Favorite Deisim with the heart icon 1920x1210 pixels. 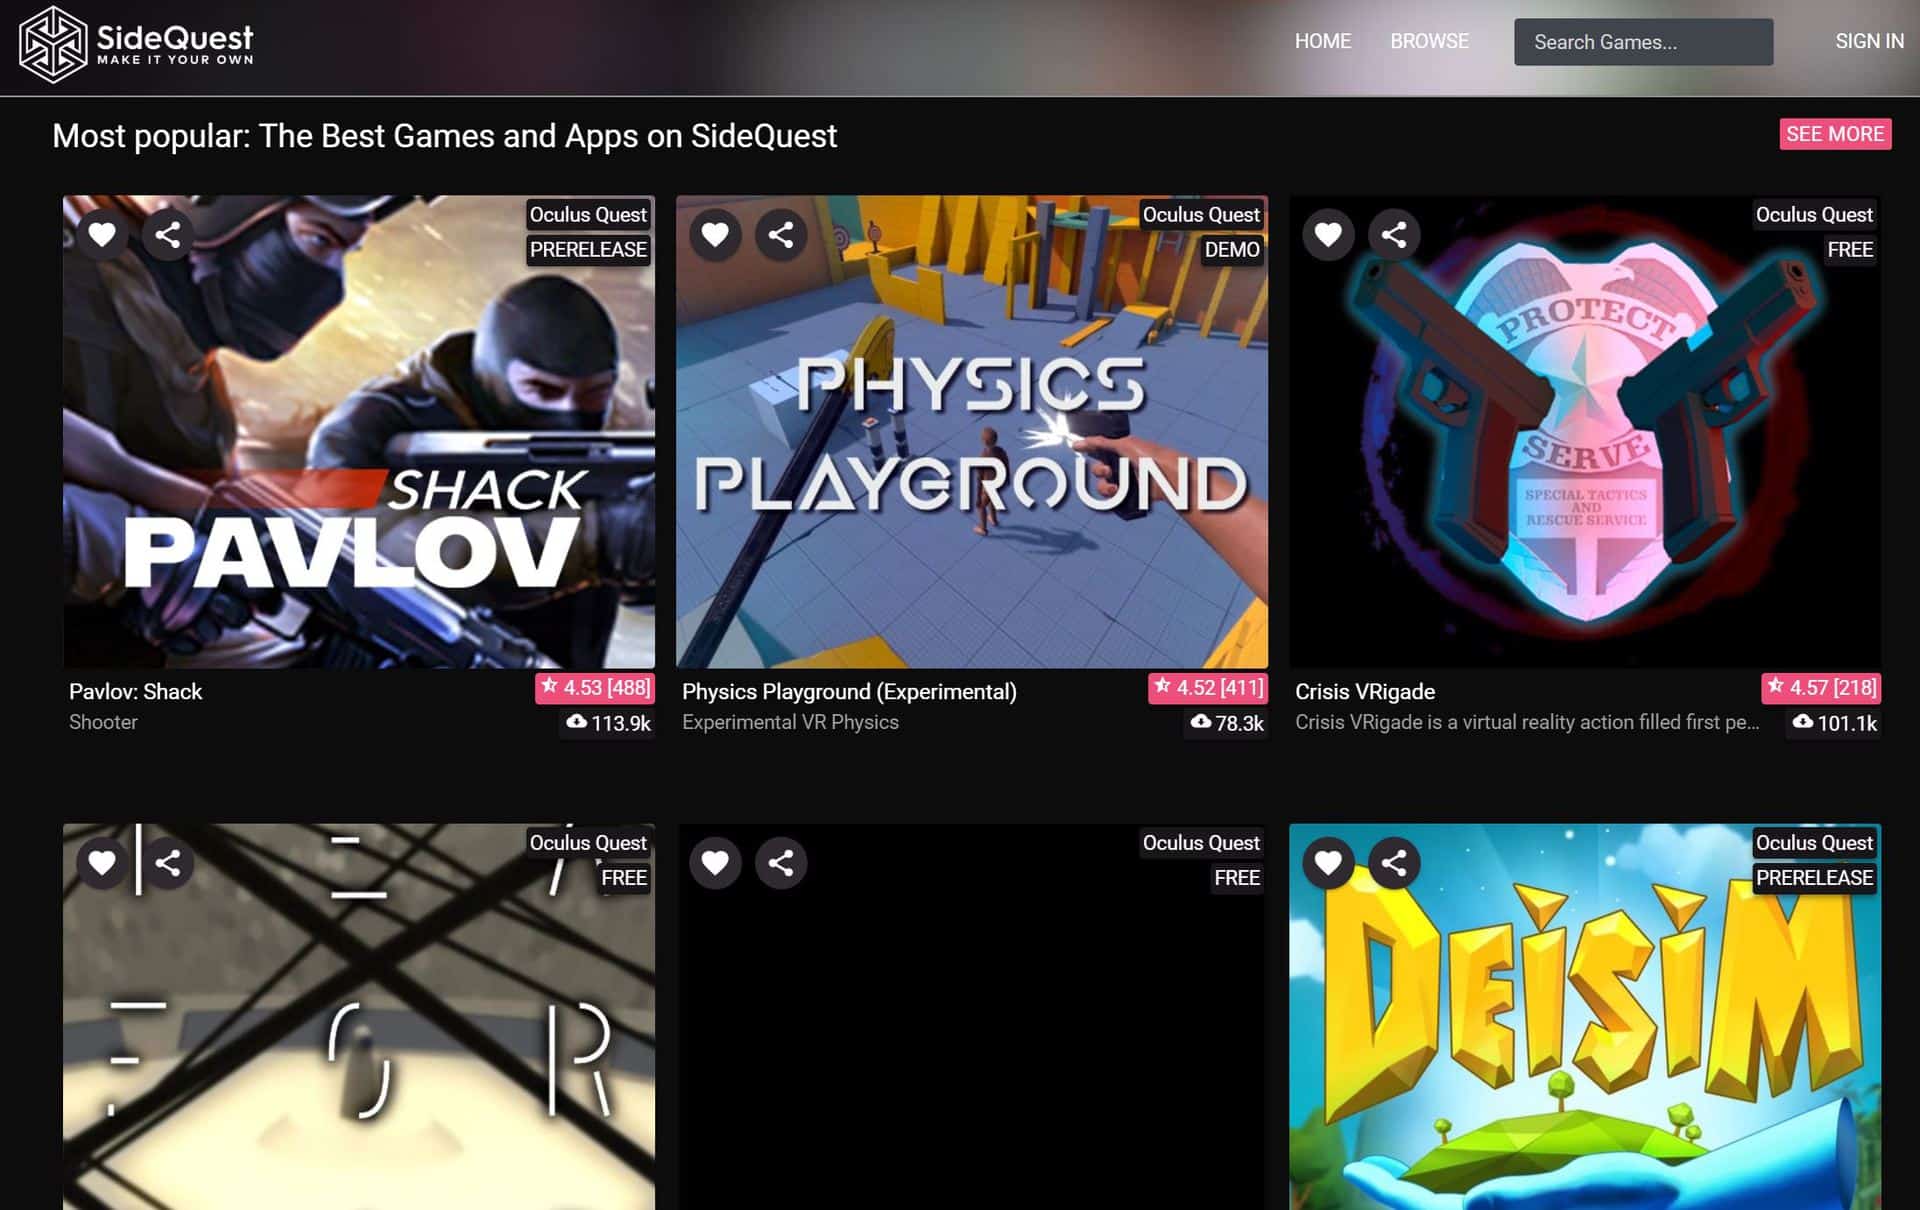pos(1328,863)
